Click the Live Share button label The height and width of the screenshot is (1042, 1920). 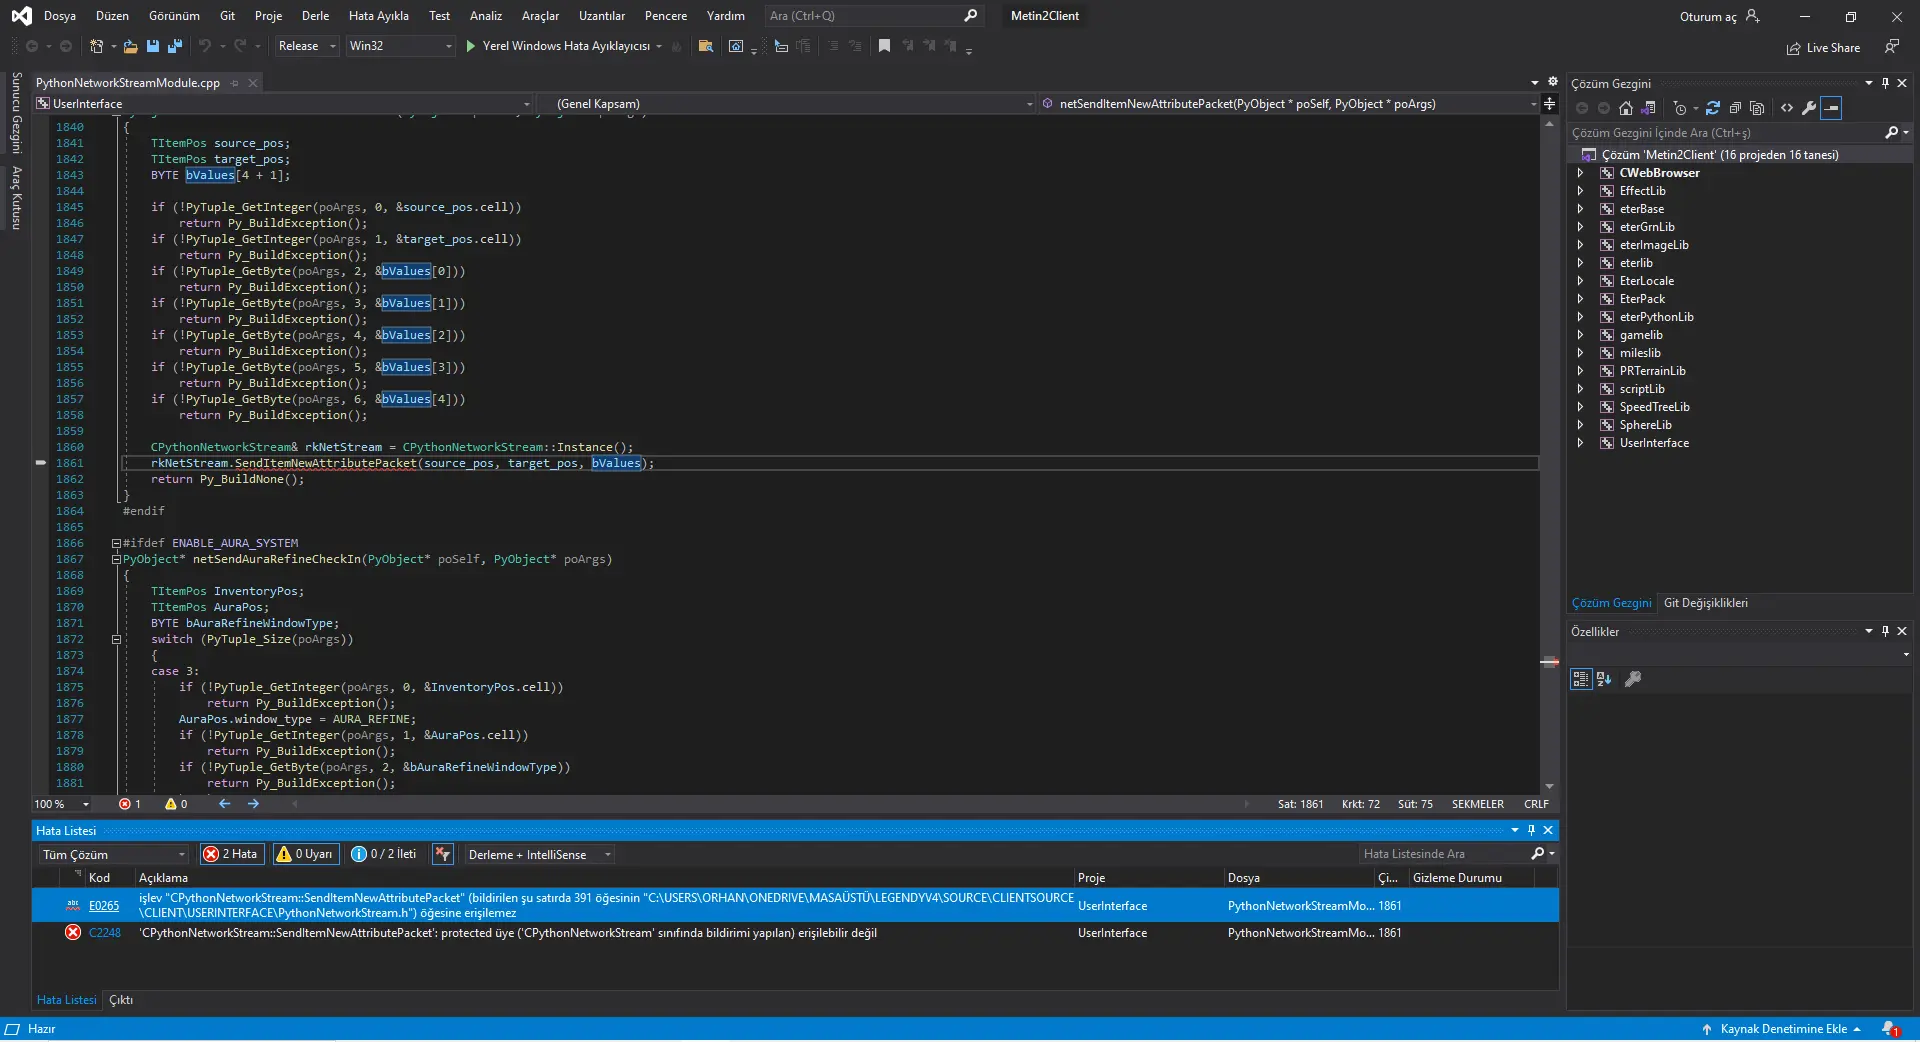[1833, 48]
